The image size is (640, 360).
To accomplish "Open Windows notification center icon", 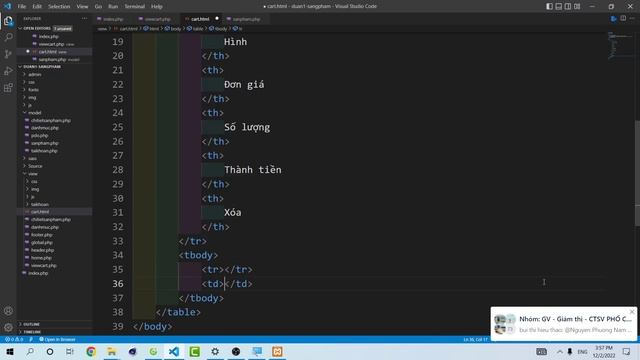I will click(x=627, y=351).
